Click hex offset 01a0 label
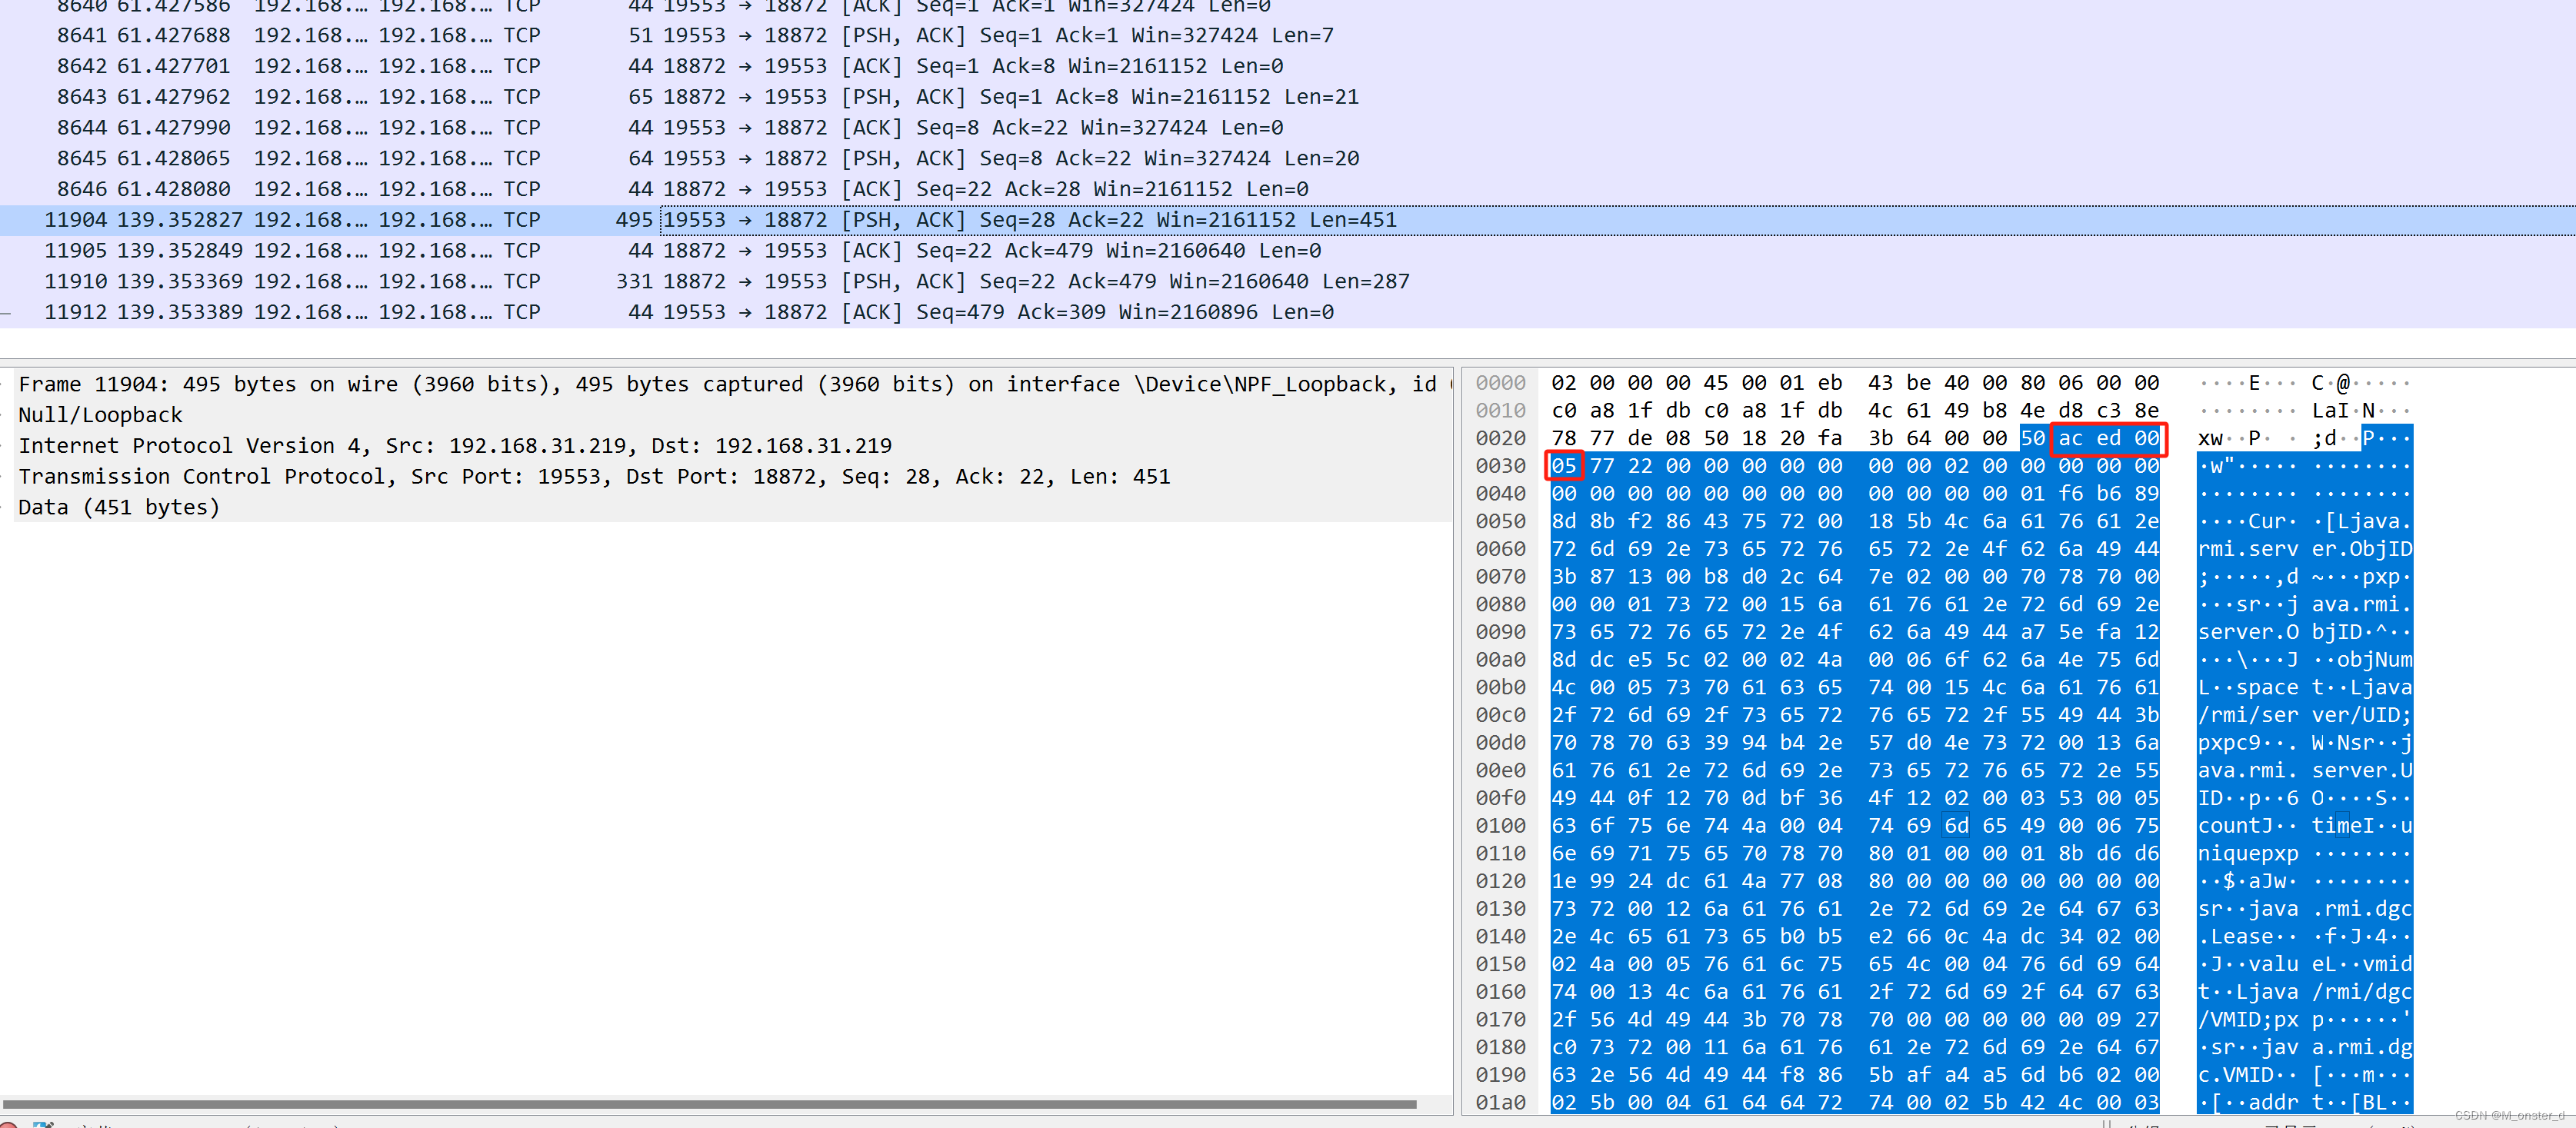2576x1128 pixels. click(x=1500, y=1103)
